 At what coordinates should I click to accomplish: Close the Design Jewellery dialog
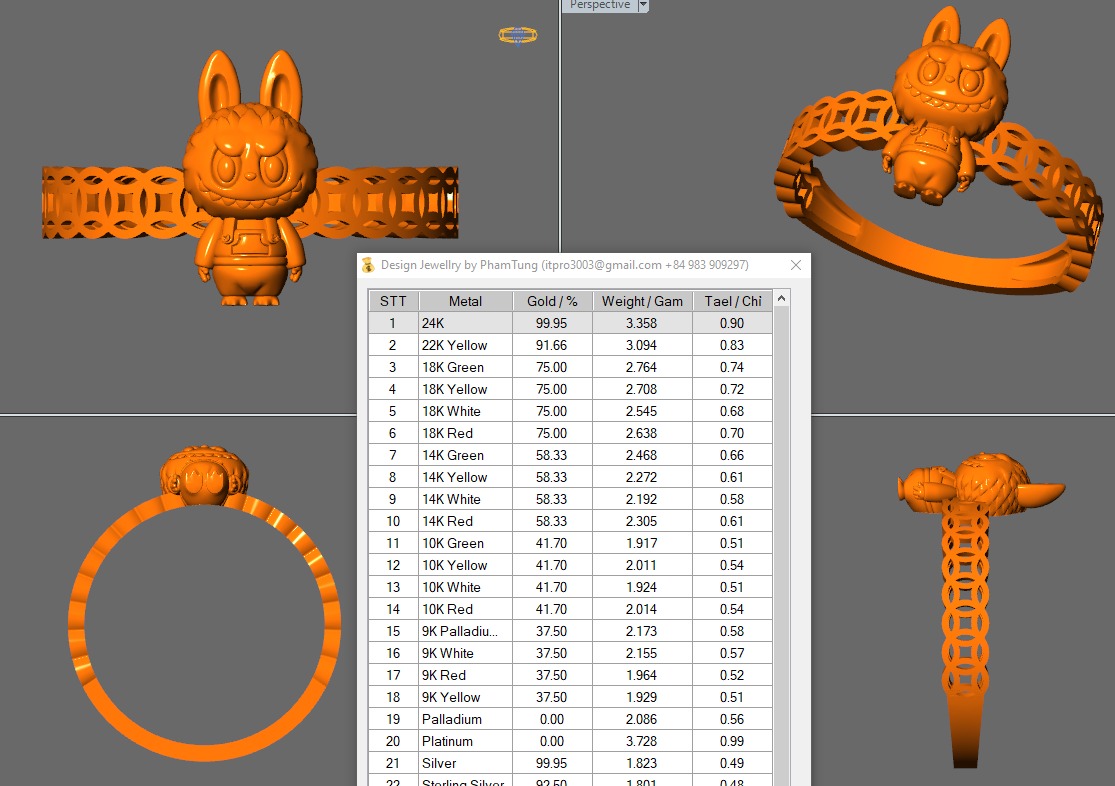coord(796,265)
